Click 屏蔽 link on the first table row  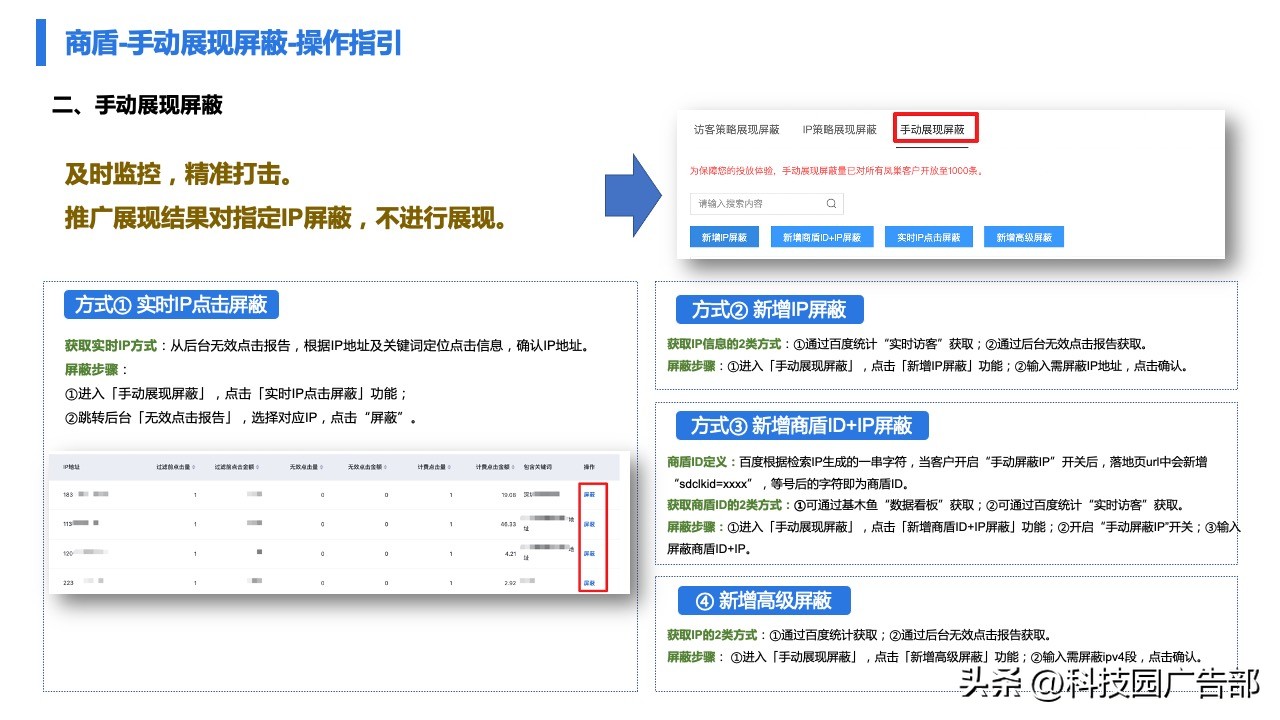pos(590,494)
